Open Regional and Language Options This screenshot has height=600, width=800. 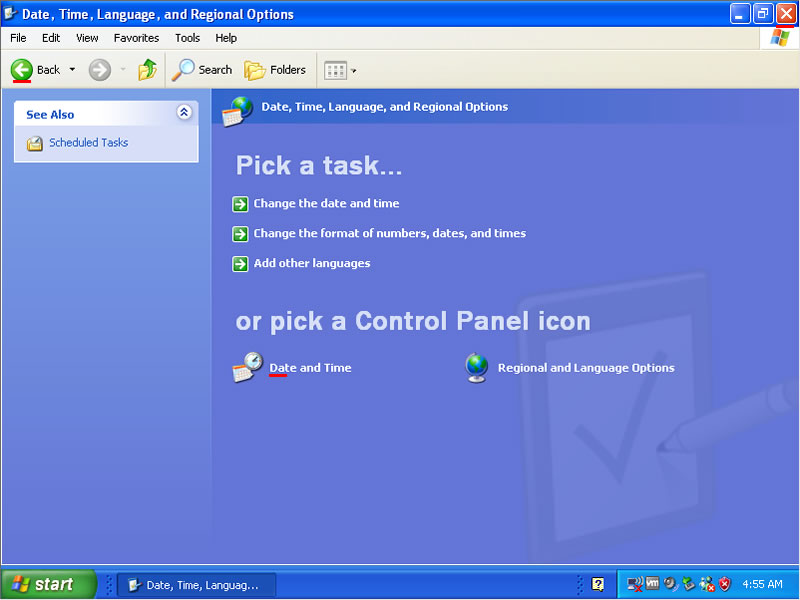585,367
